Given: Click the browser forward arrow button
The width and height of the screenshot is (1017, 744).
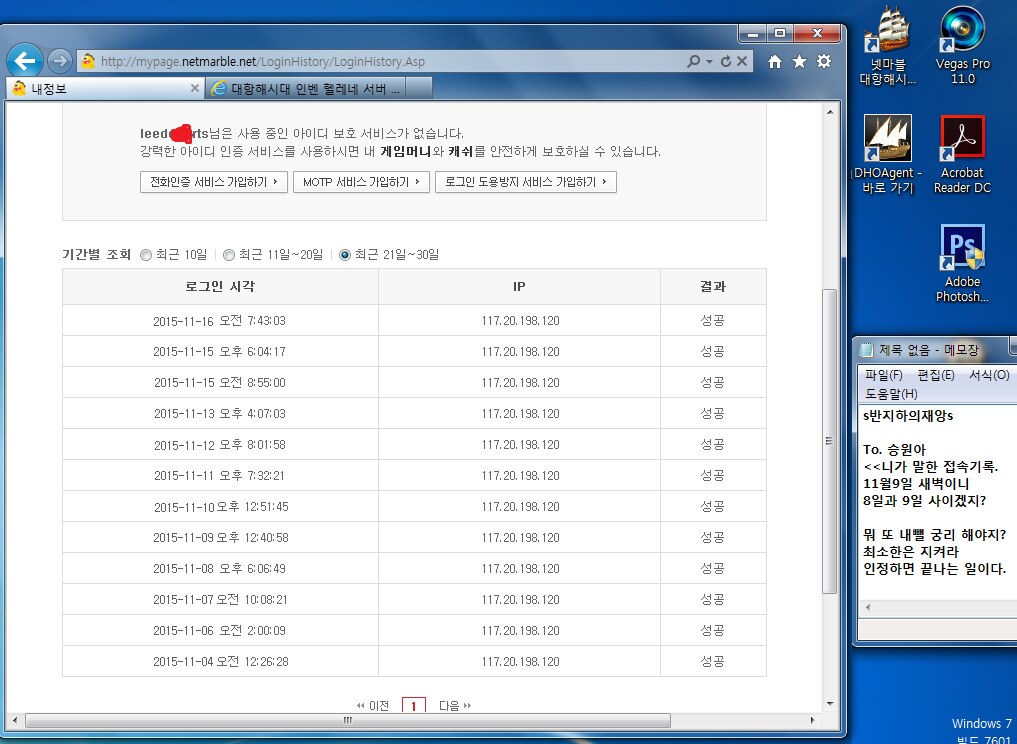Looking at the screenshot, I should (x=59, y=61).
